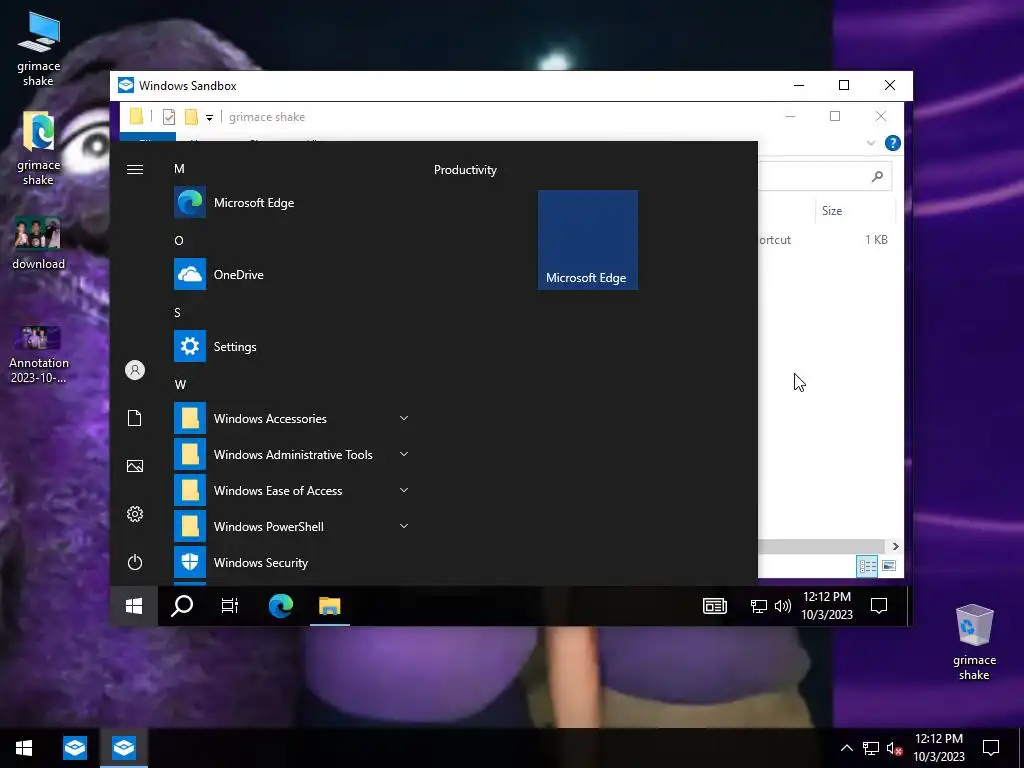Image resolution: width=1024 pixels, height=768 pixels.
Task: Click the Explorer horizontal scrollbar right arrow
Action: point(895,546)
